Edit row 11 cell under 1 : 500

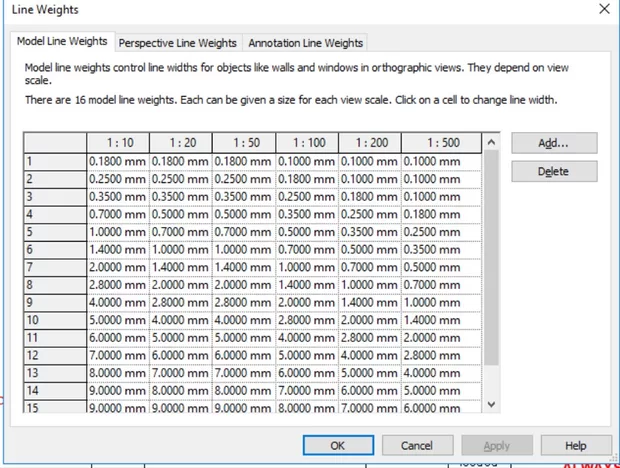[442, 338]
